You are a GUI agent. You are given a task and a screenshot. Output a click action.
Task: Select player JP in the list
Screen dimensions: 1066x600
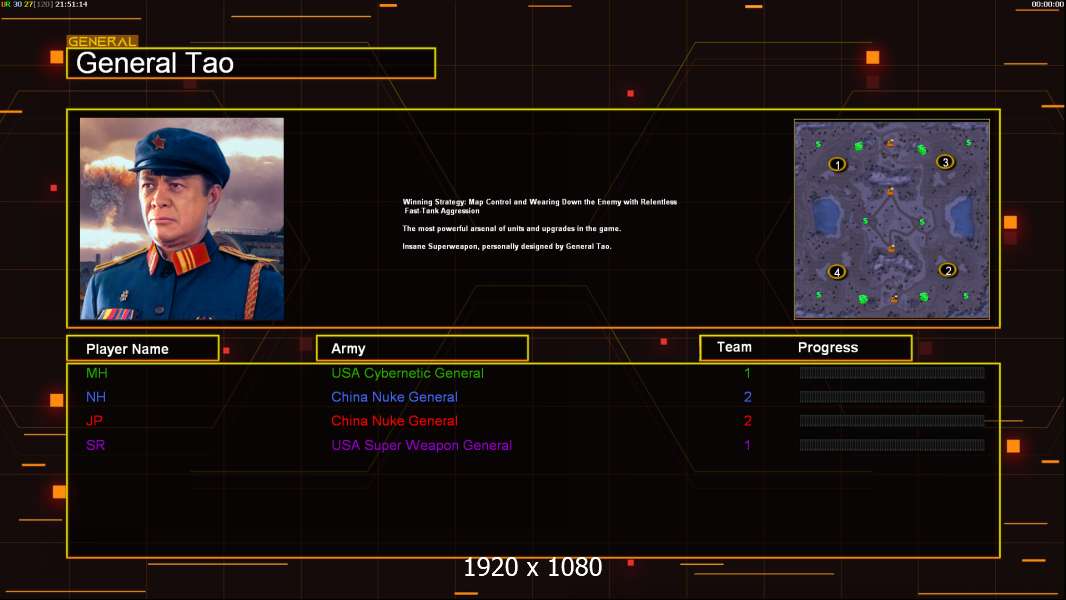[94, 421]
